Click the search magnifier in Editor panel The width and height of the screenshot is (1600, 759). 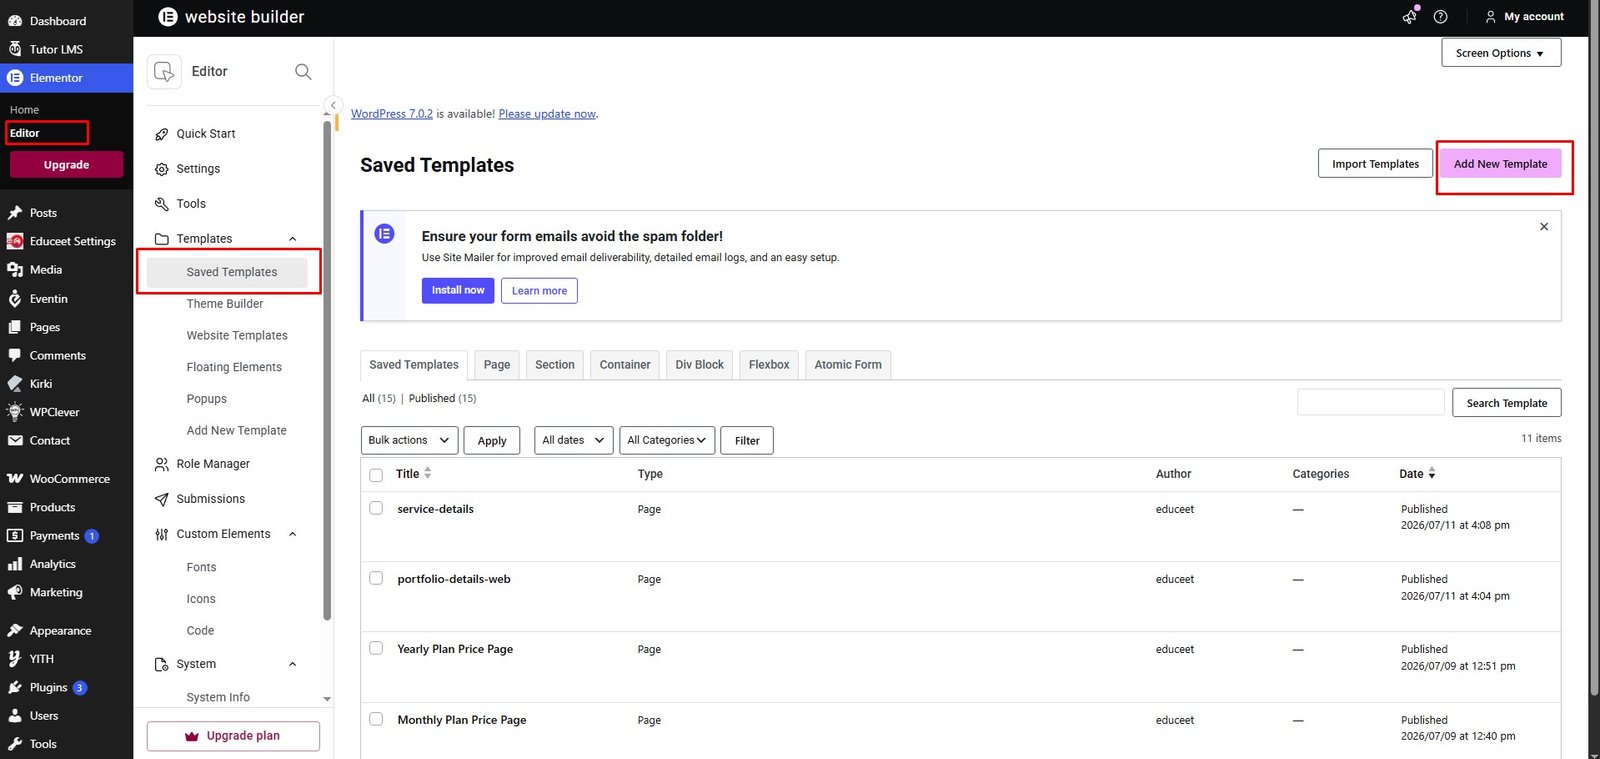(303, 71)
